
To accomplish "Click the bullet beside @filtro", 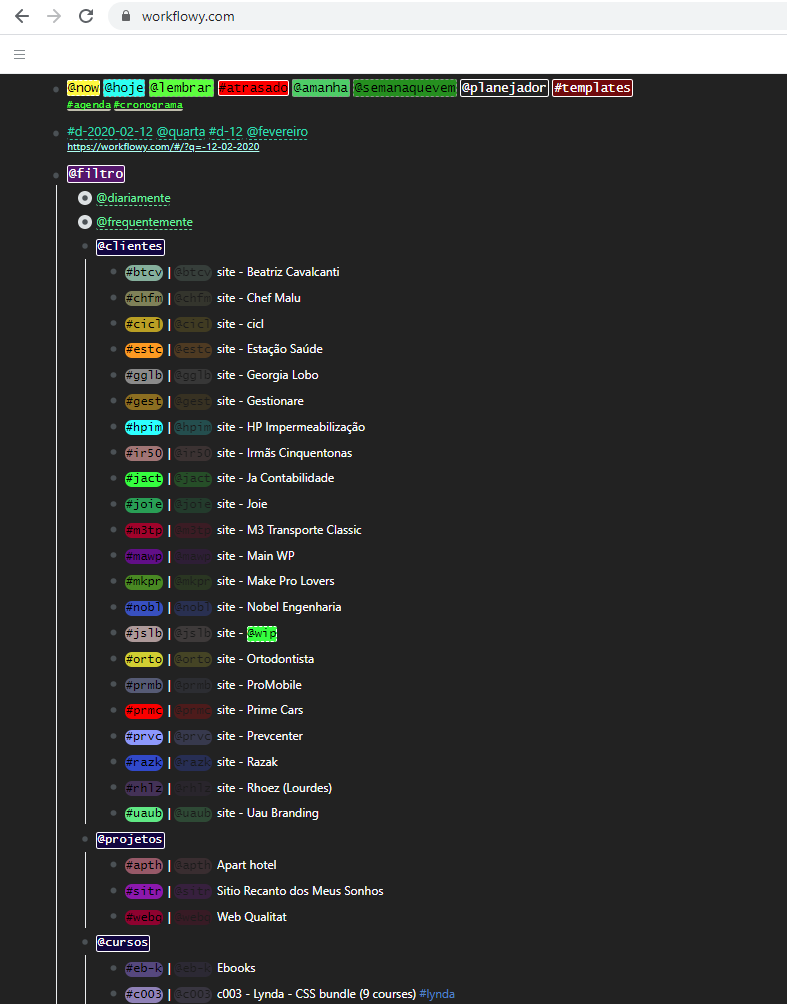I will pos(56,174).
